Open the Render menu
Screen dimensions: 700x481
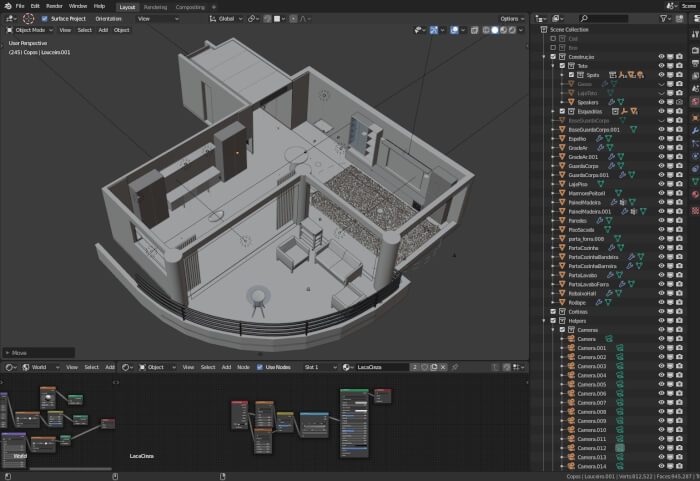coord(54,6)
